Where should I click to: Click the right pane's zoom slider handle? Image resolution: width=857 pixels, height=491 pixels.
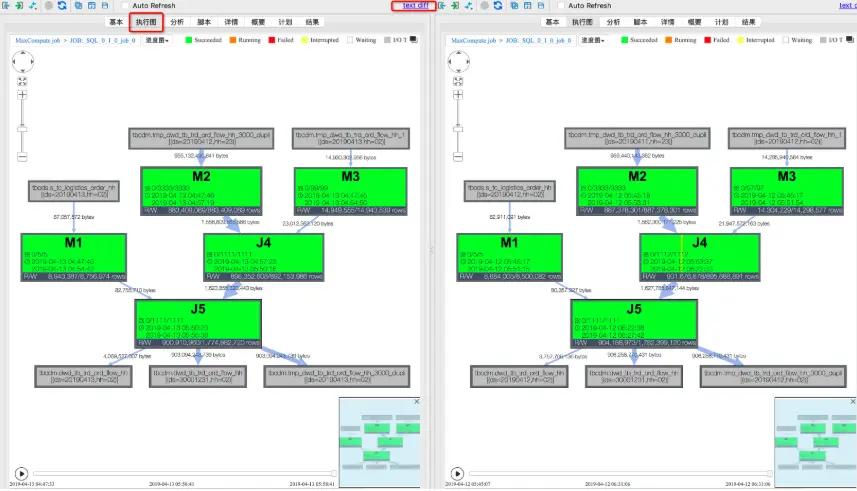[458, 128]
